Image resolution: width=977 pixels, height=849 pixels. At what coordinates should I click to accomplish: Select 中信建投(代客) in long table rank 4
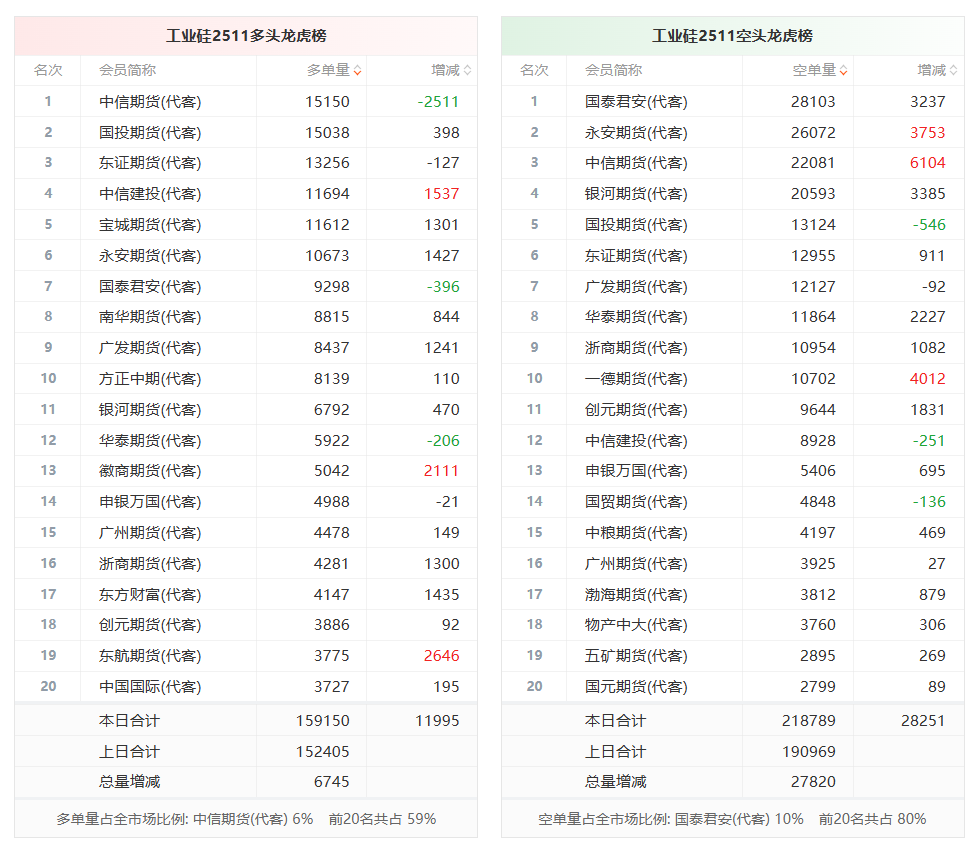[x=150, y=194]
